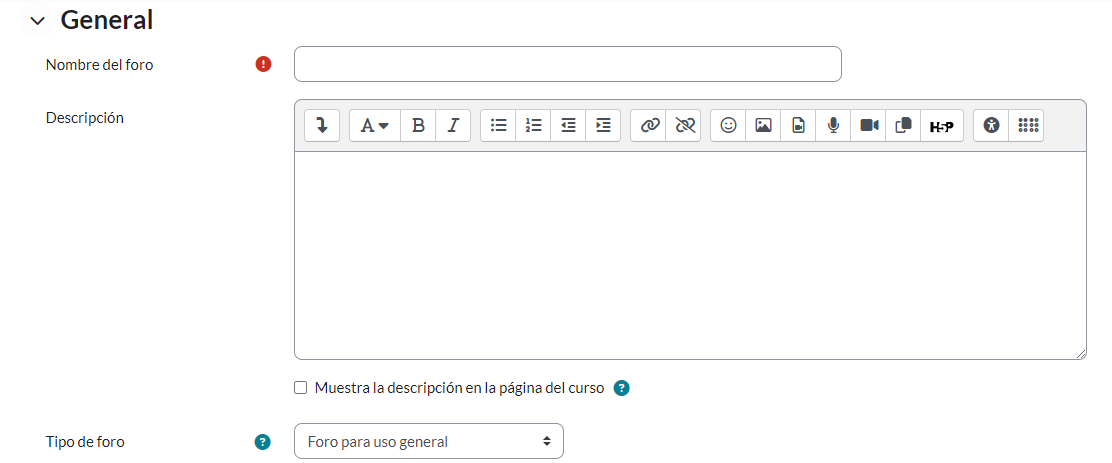
Task: Record audio with the microphone icon
Action: click(833, 125)
